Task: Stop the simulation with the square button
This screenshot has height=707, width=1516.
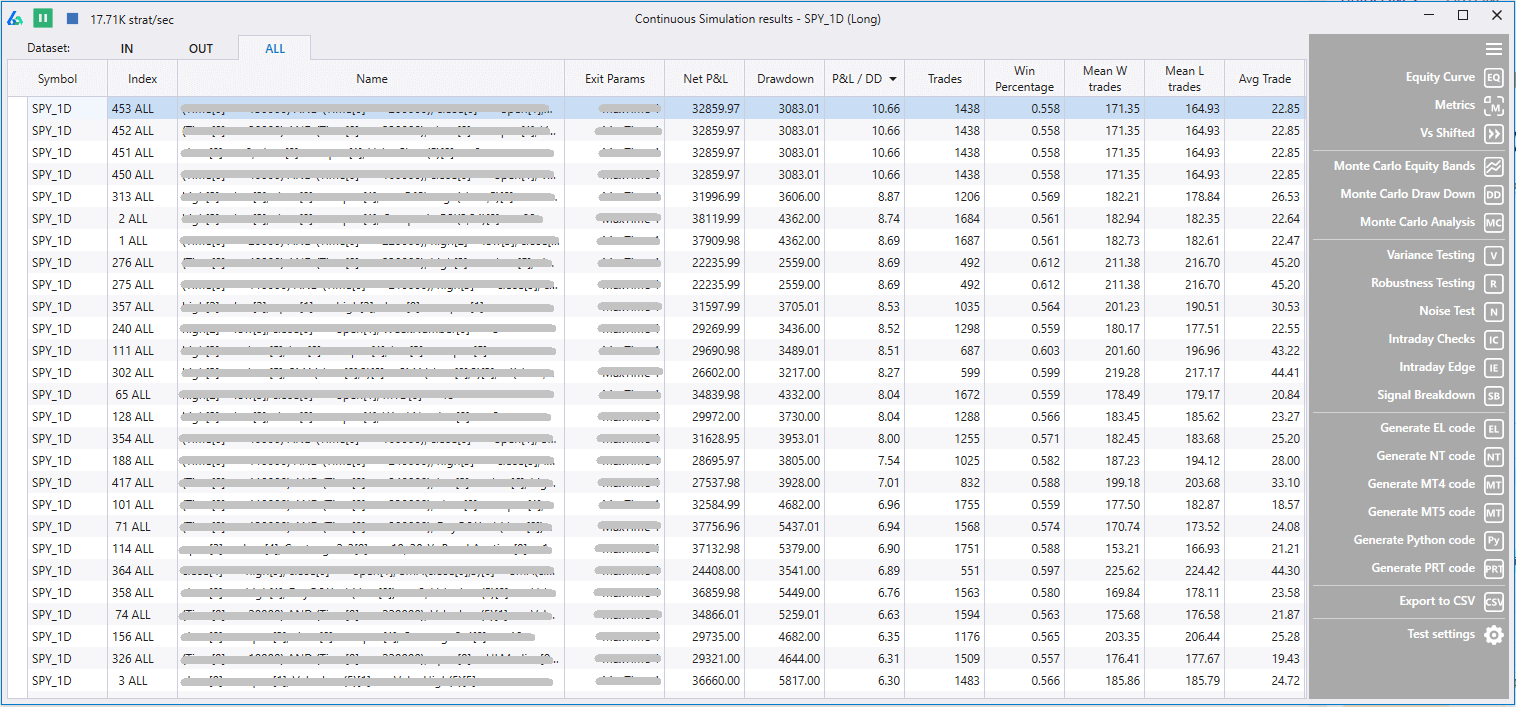Action: (x=72, y=18)
